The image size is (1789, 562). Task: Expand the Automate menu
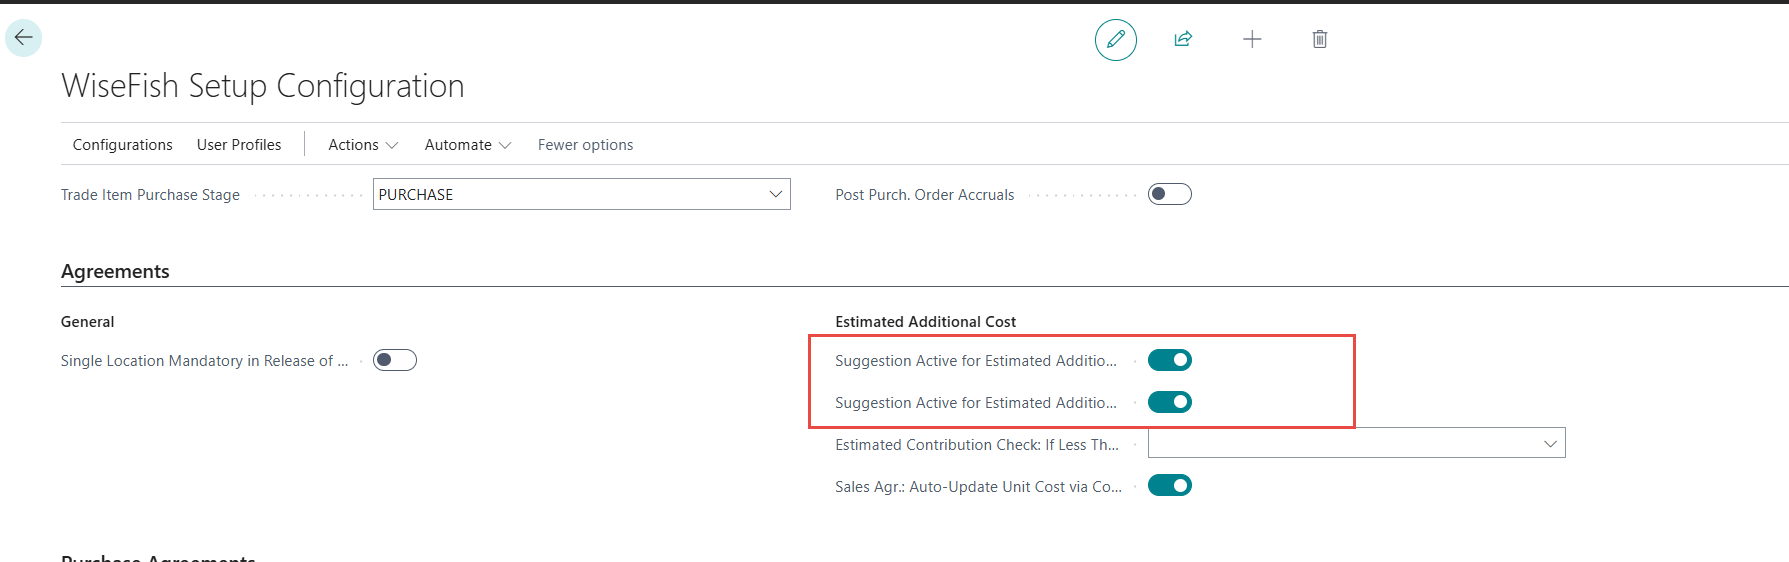coord(467,145)
